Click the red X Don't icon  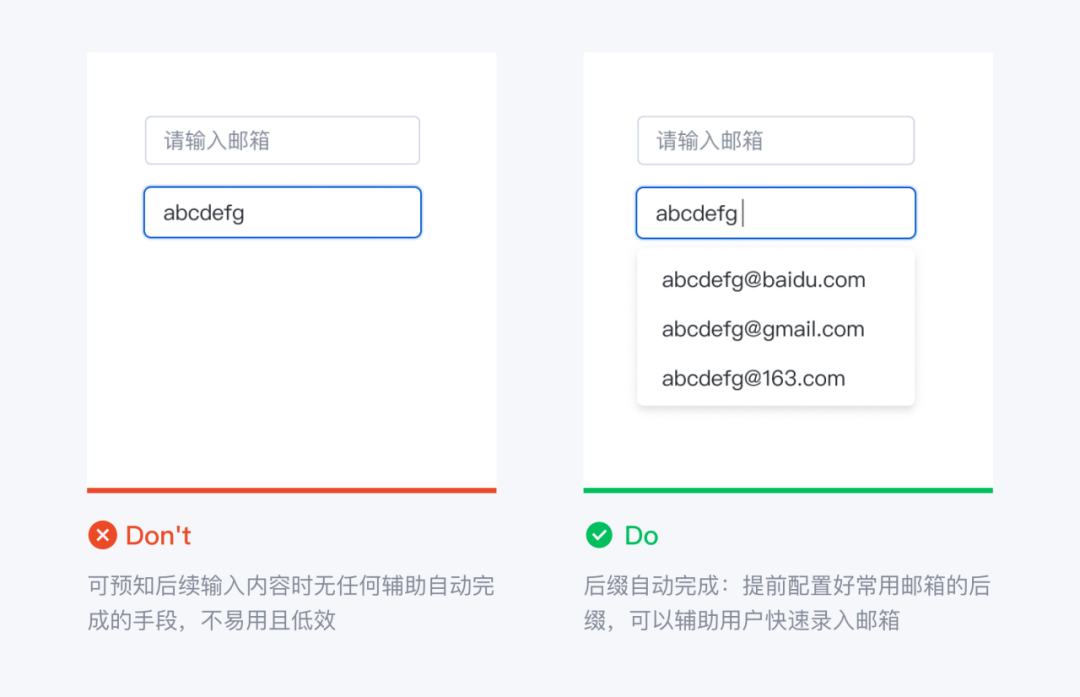coord(103,535)
